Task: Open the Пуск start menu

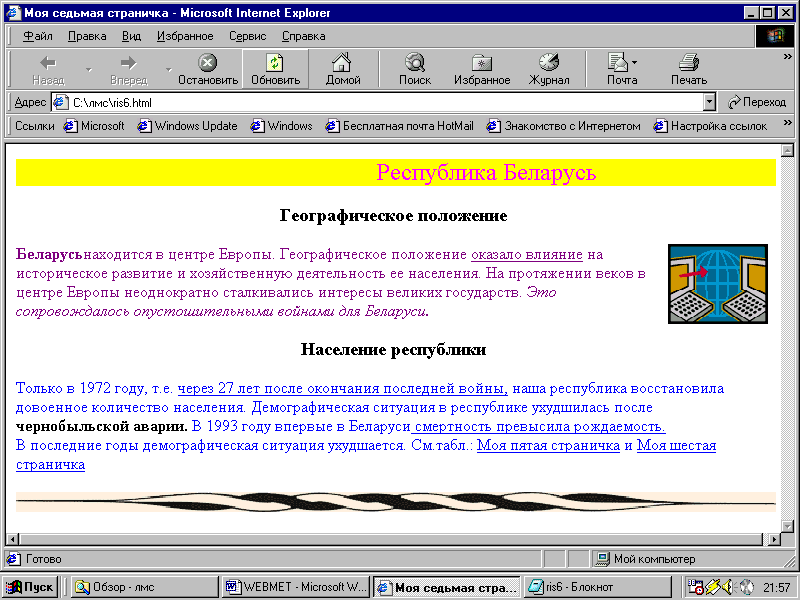Action: click(29, 587)
